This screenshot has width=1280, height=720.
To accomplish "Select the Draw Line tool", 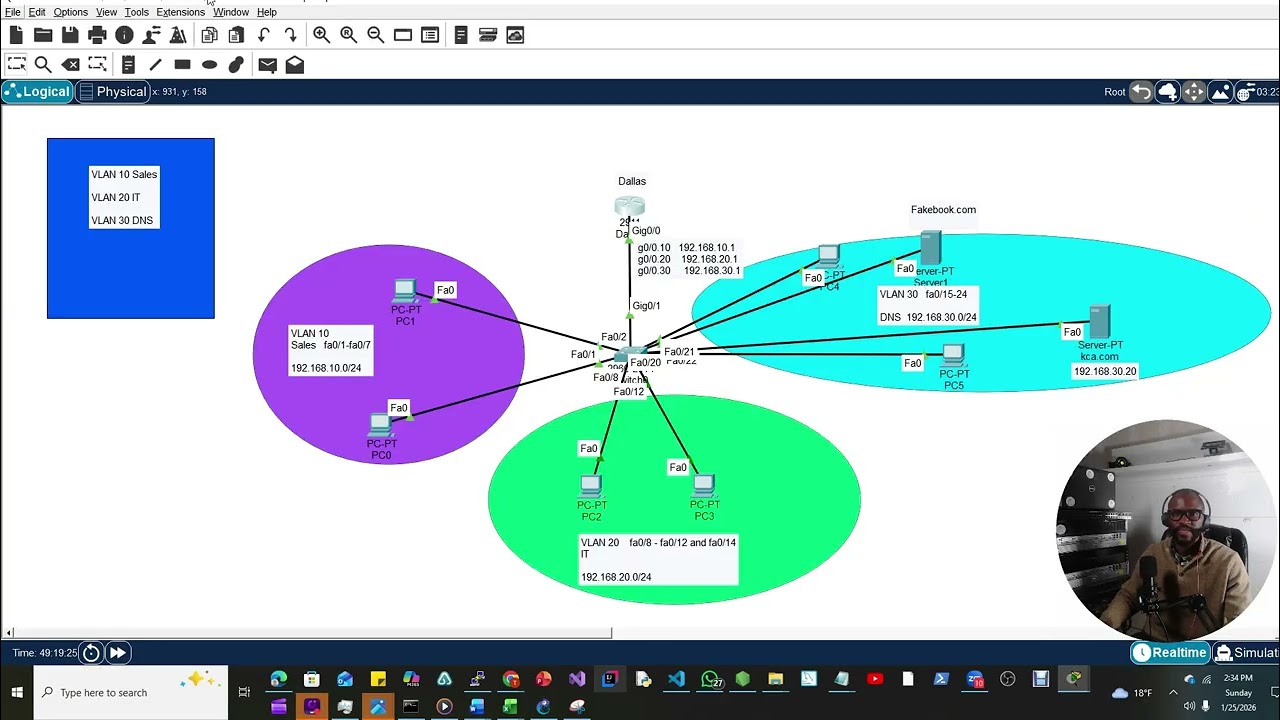I will (155, 64).
